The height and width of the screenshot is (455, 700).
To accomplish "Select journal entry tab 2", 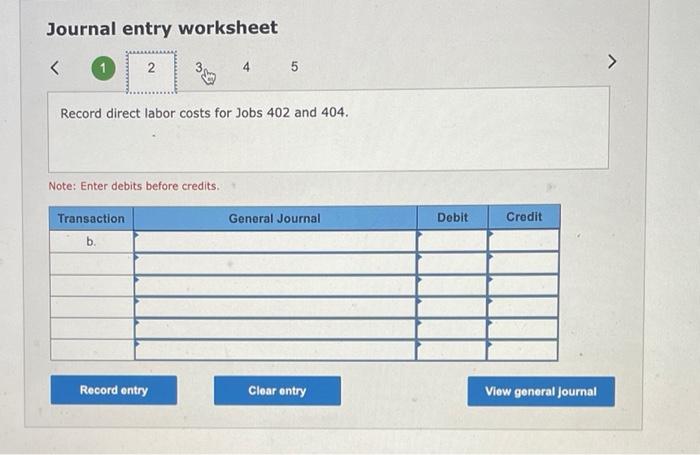I will (x=151, y=72).
